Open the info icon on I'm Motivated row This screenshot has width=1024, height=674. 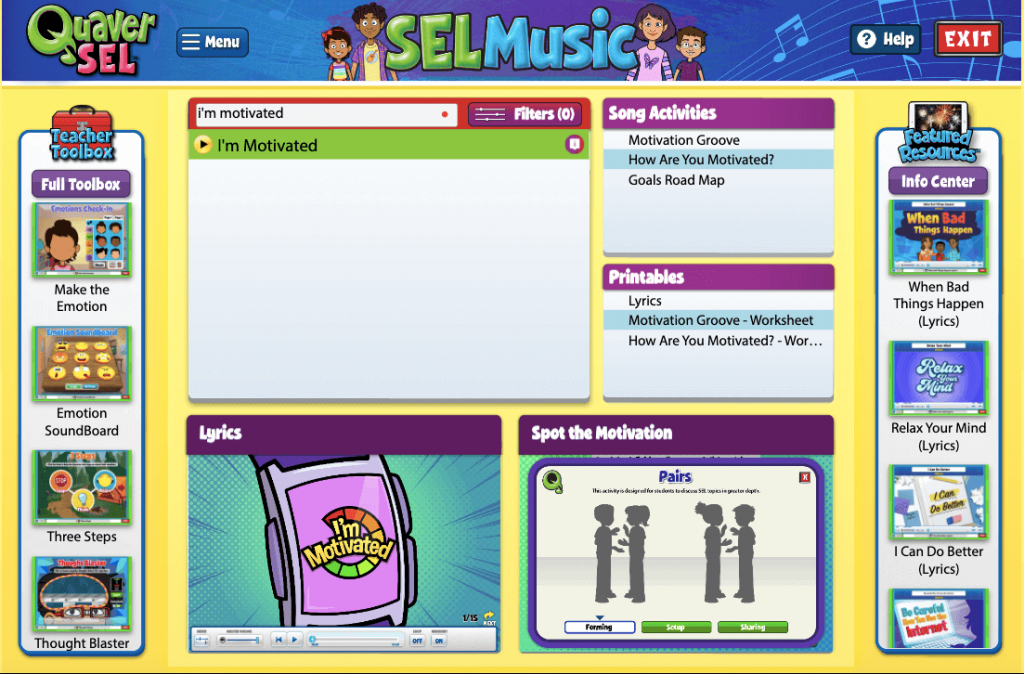tap(574, 144)
